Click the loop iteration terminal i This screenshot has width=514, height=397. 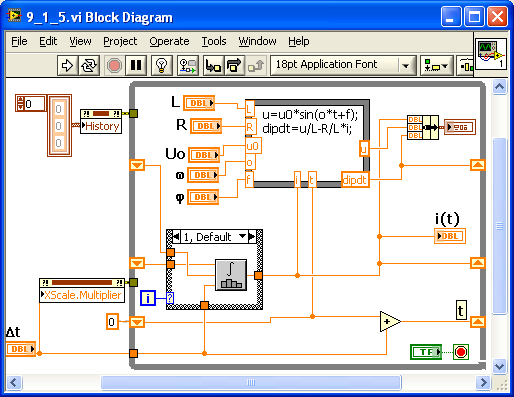pyautogui.click(x=148, y=298)
